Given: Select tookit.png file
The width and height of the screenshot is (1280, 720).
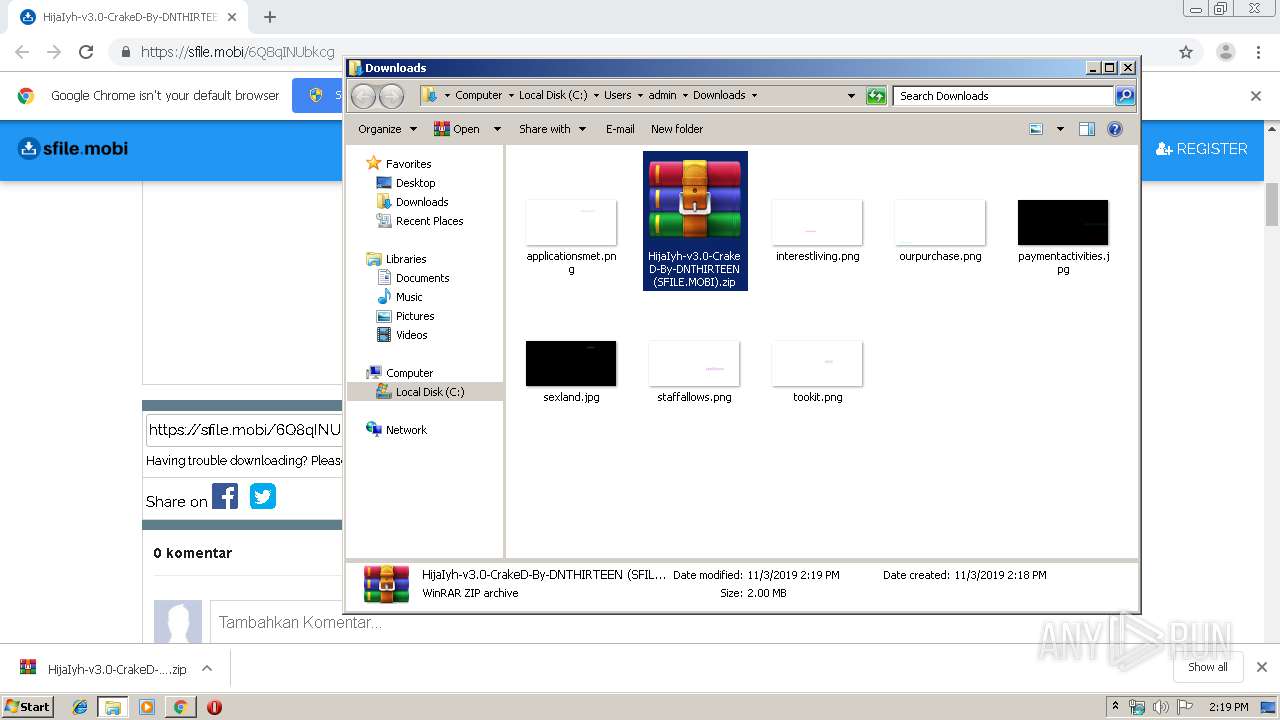Looking at the screenshot, I should tap(817, 372).
